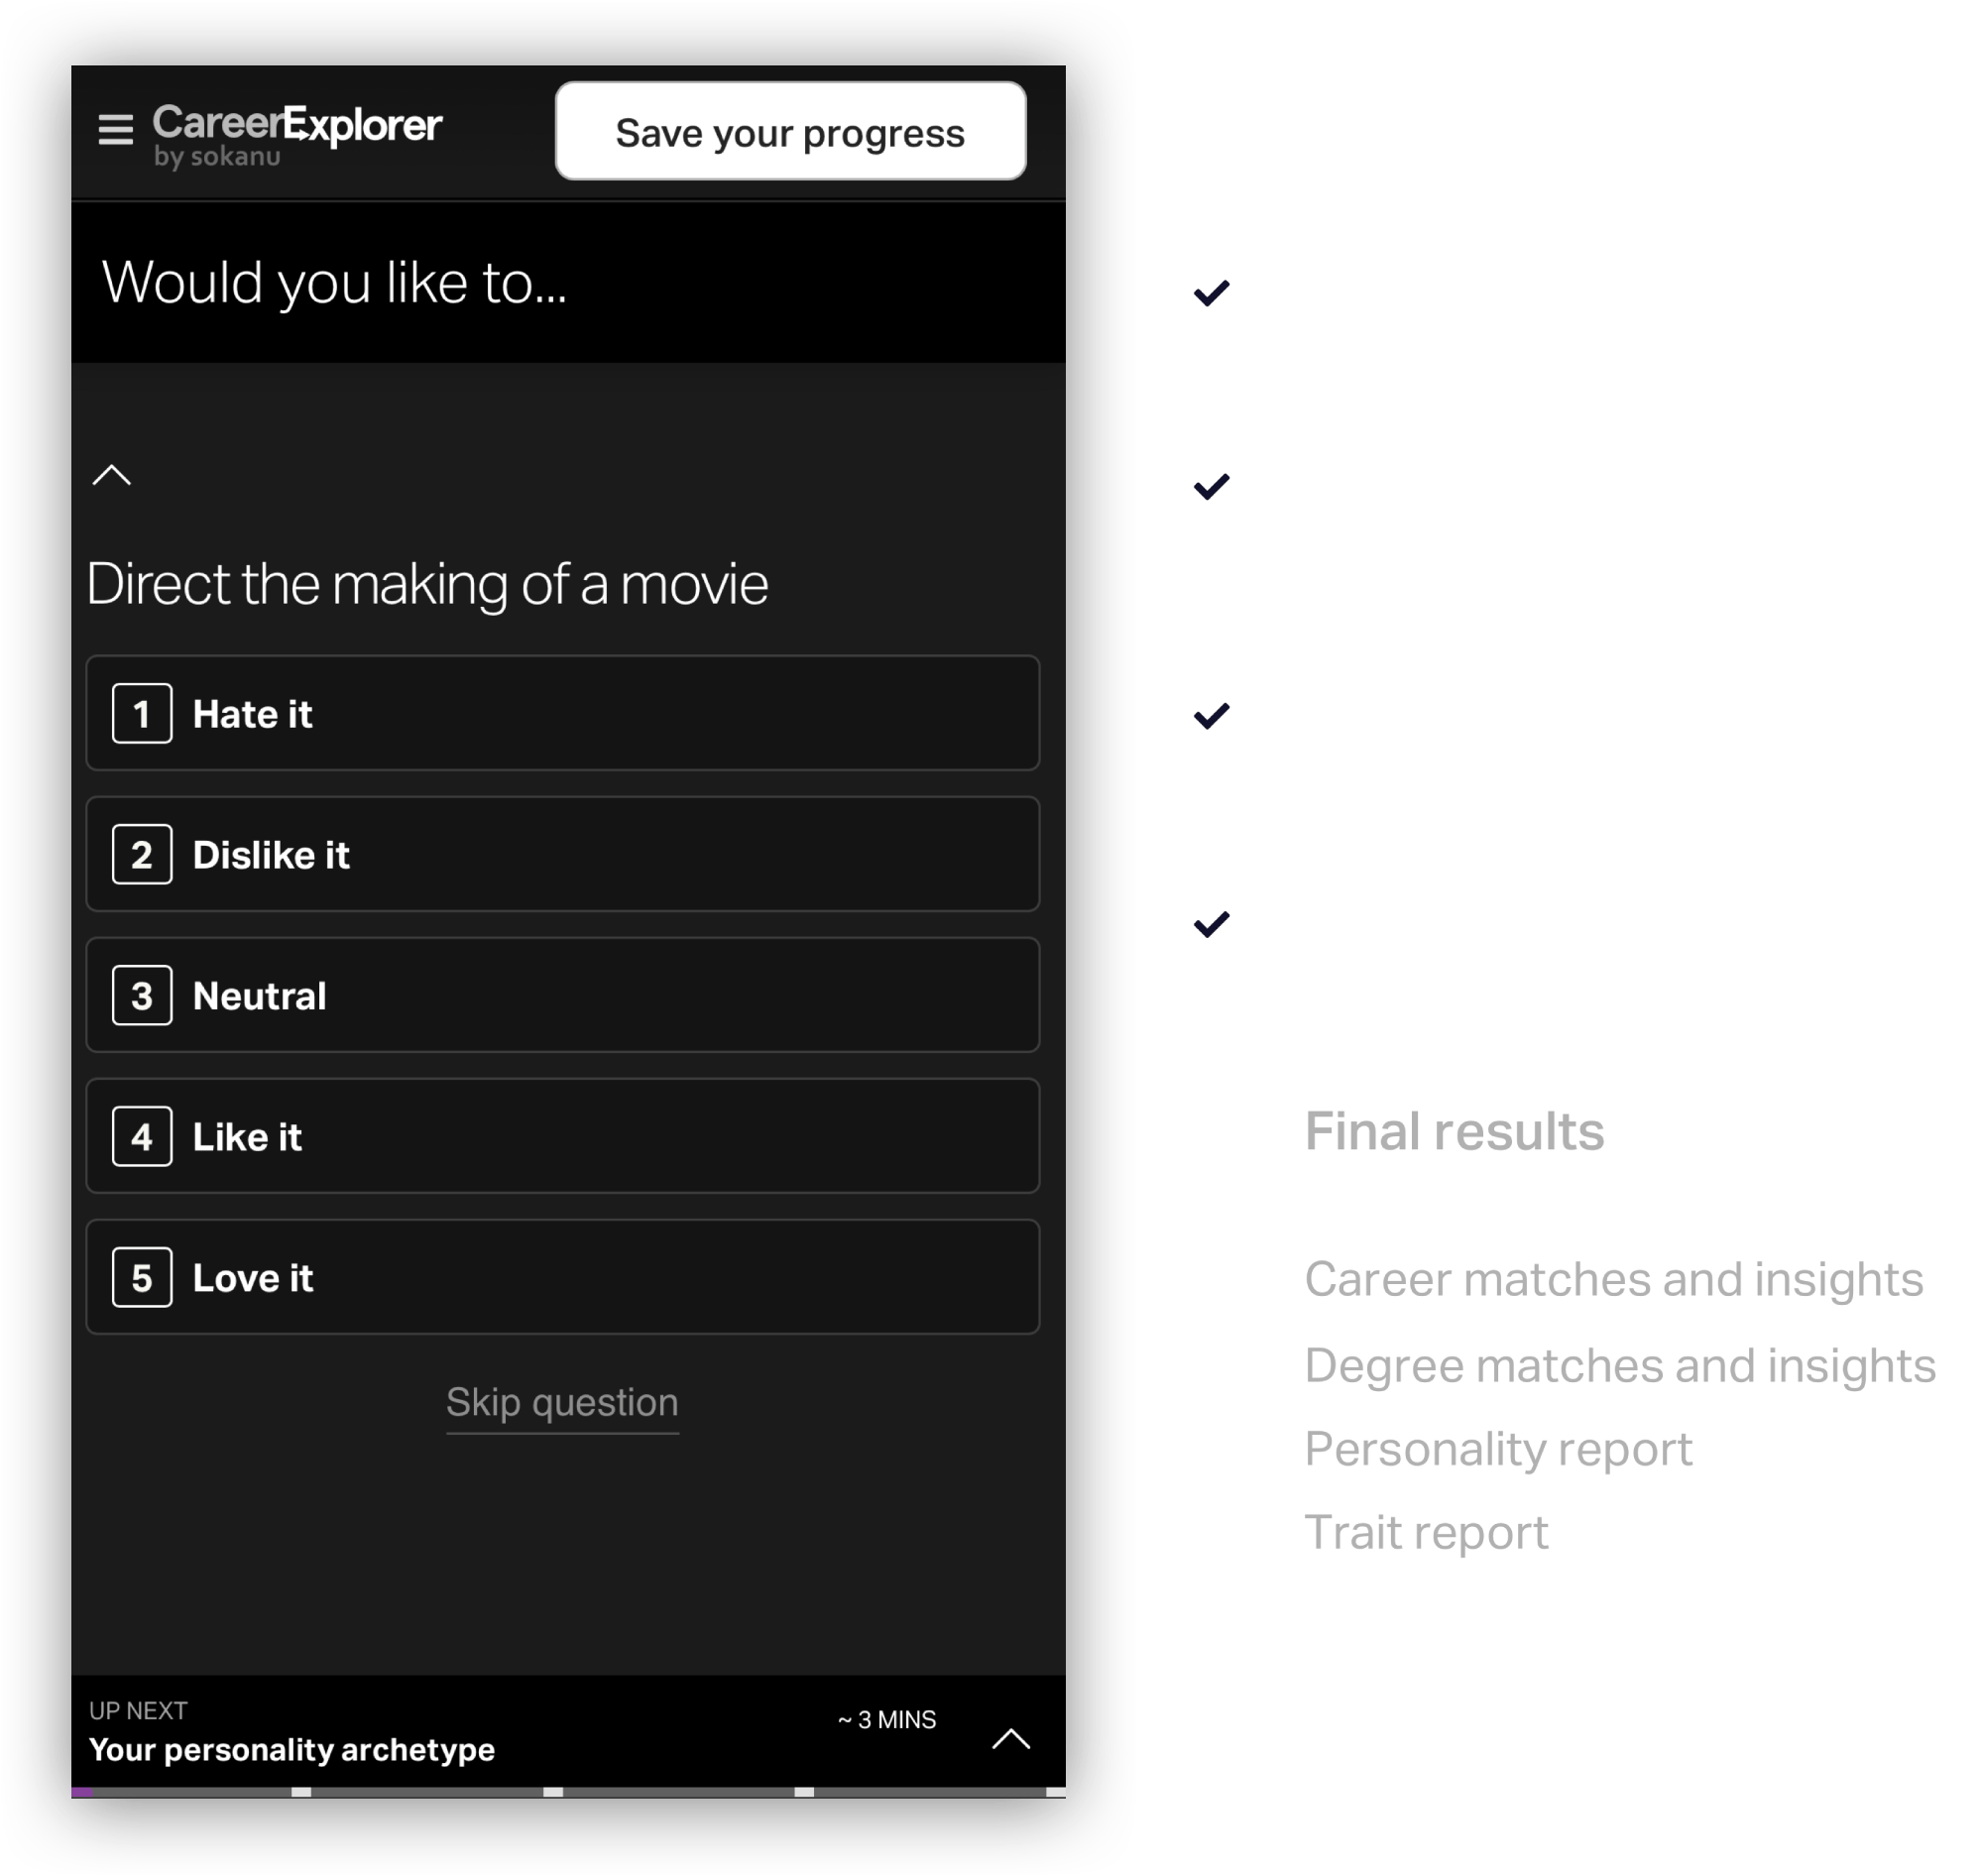
Task: Click the Save your progress button
Action: 793,132
